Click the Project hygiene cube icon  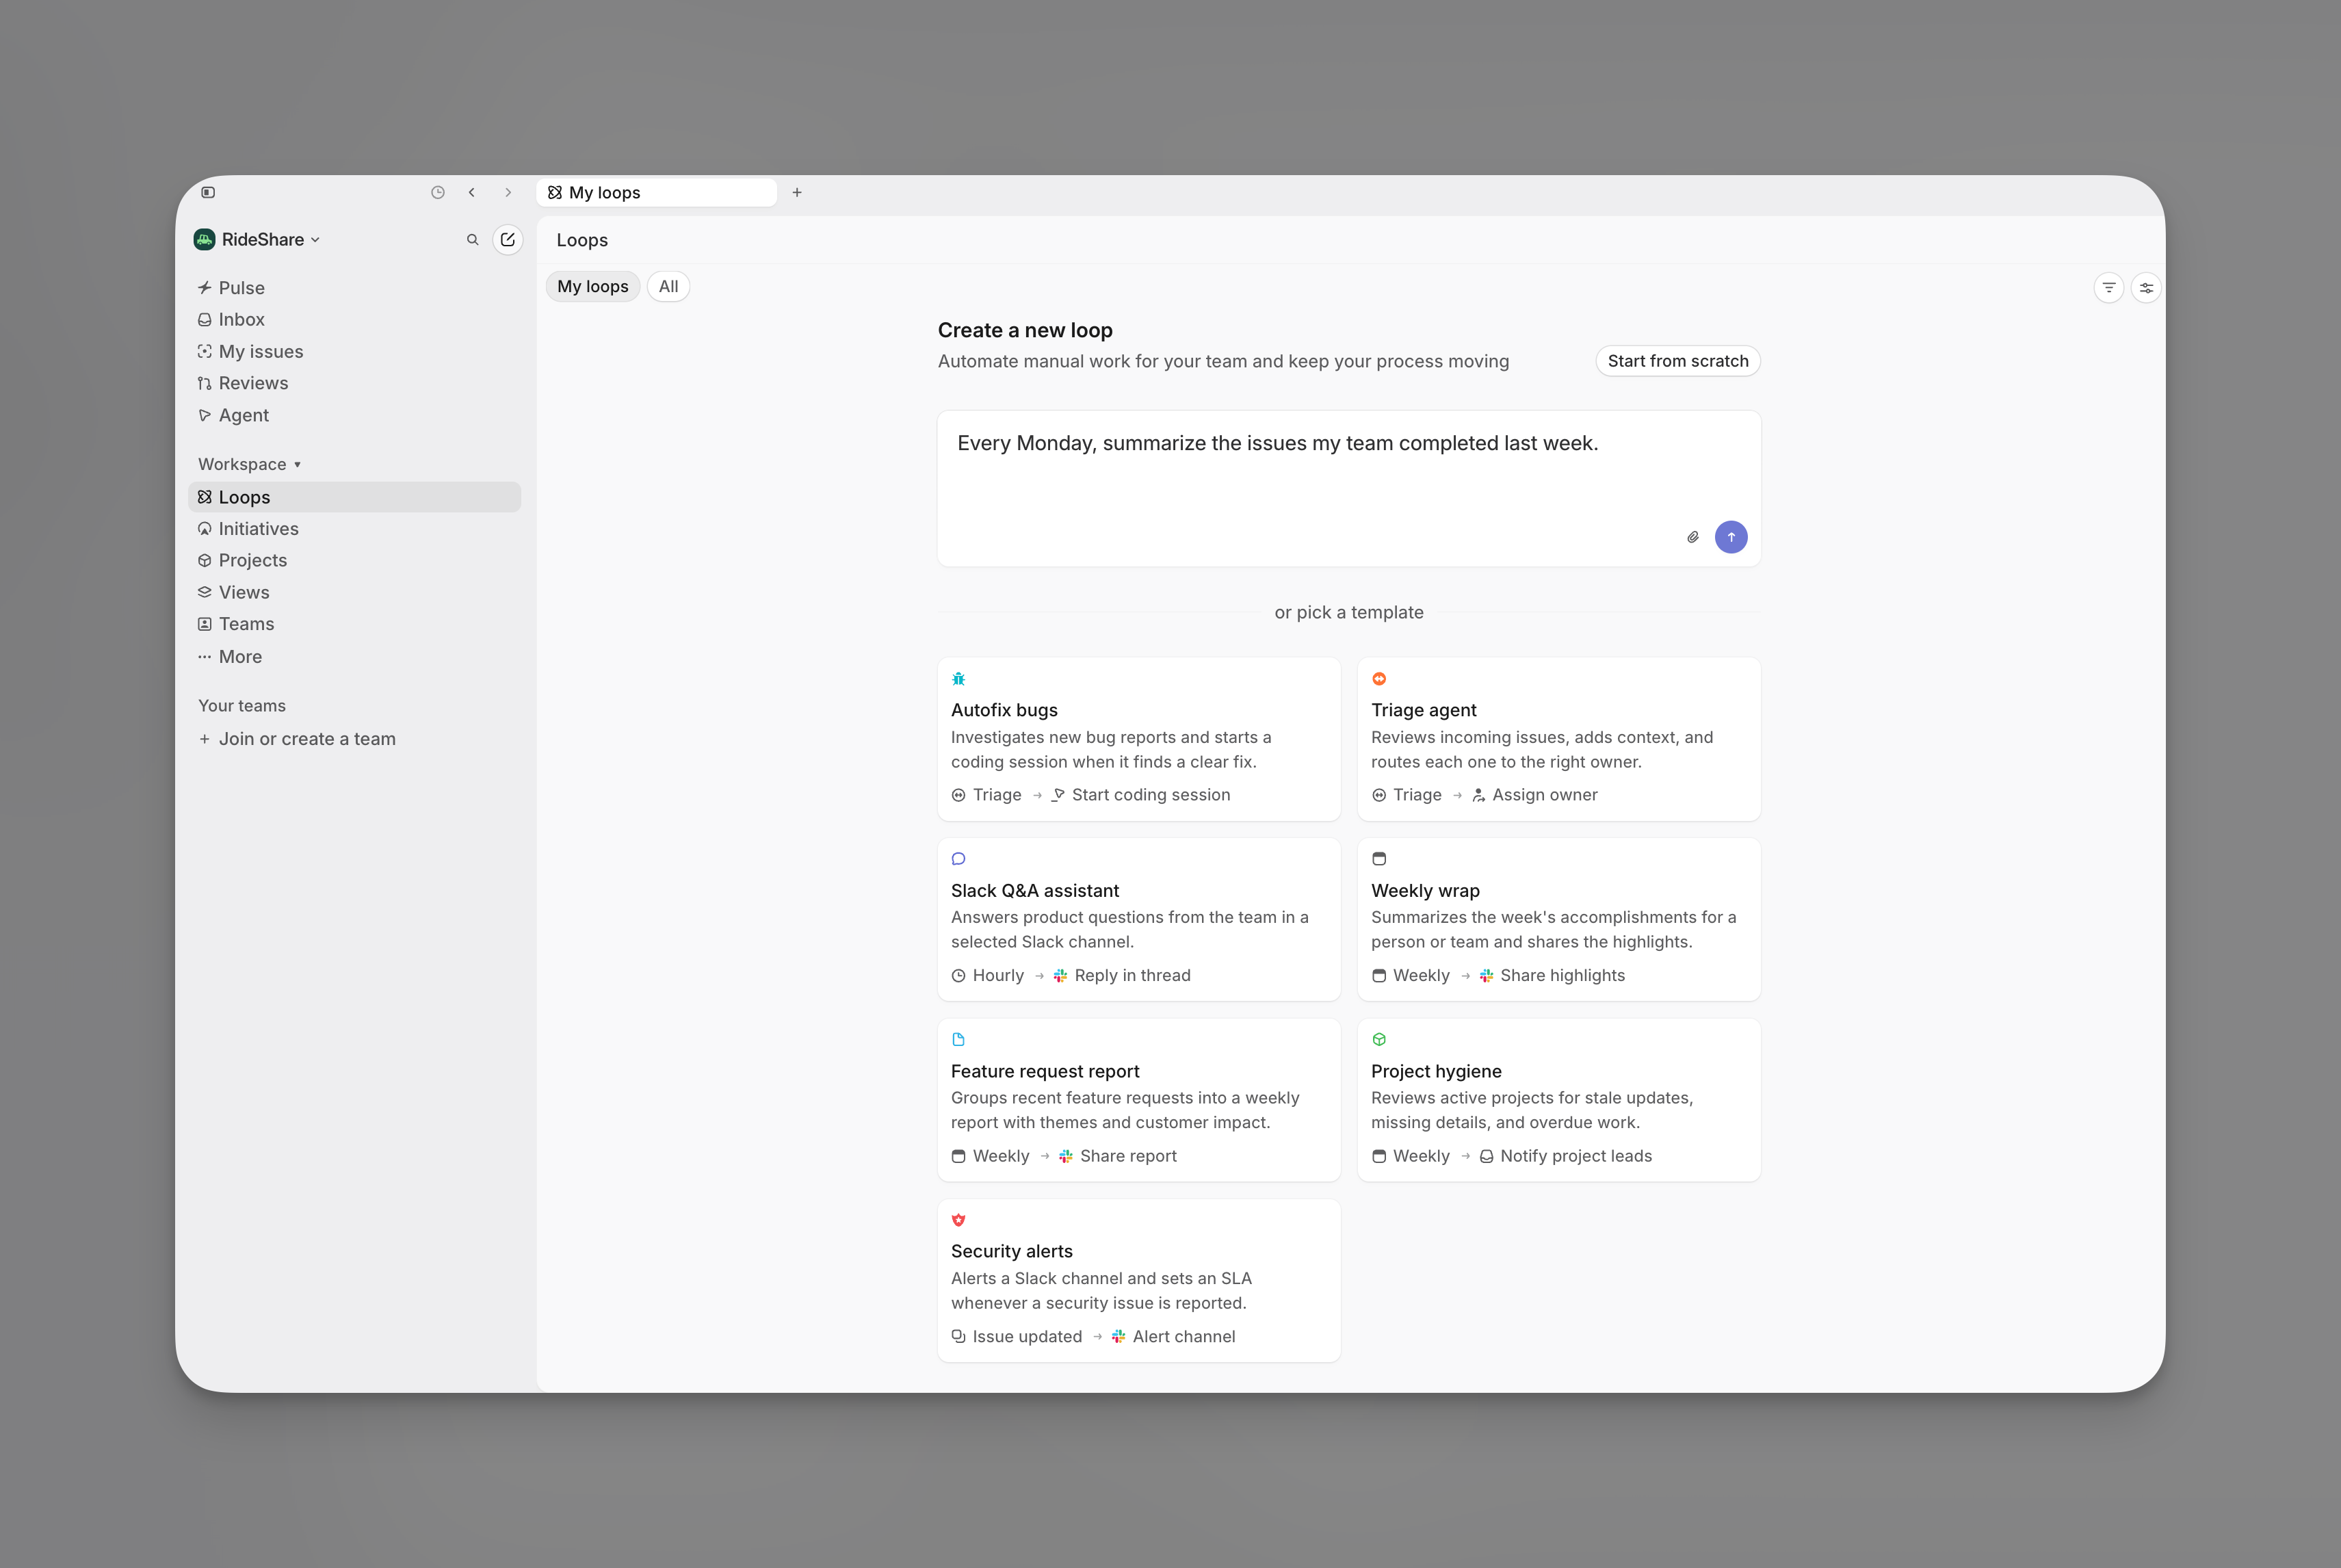[1379, 1040]
